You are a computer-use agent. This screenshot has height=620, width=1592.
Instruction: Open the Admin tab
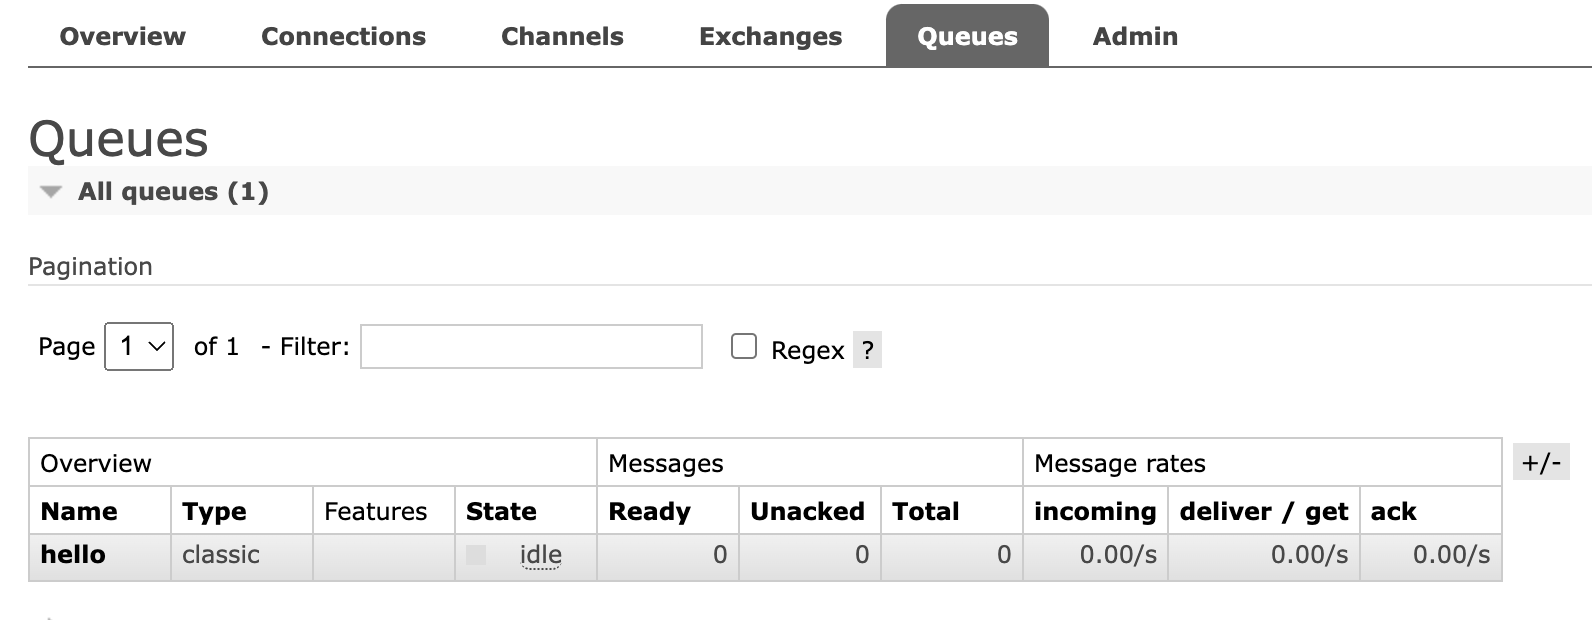pyautogui.click(x=1135, y=37)
